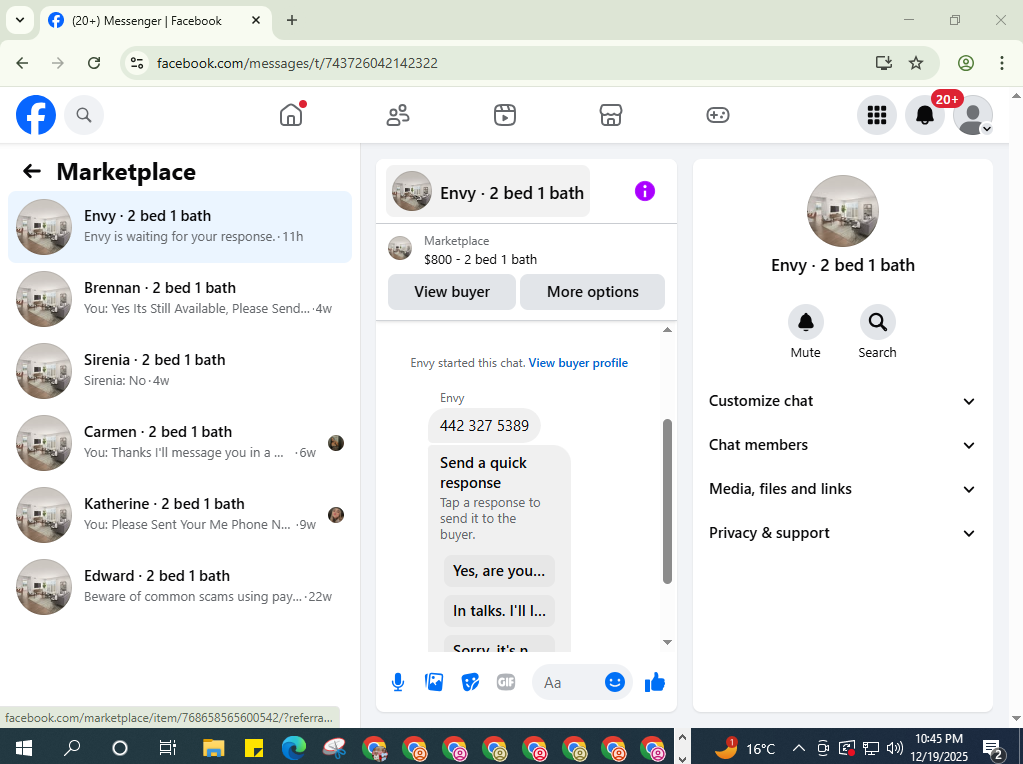This screenshot has width=1023, height=764.
Task: Click the message input field Aa
Action: pos(566,682)
